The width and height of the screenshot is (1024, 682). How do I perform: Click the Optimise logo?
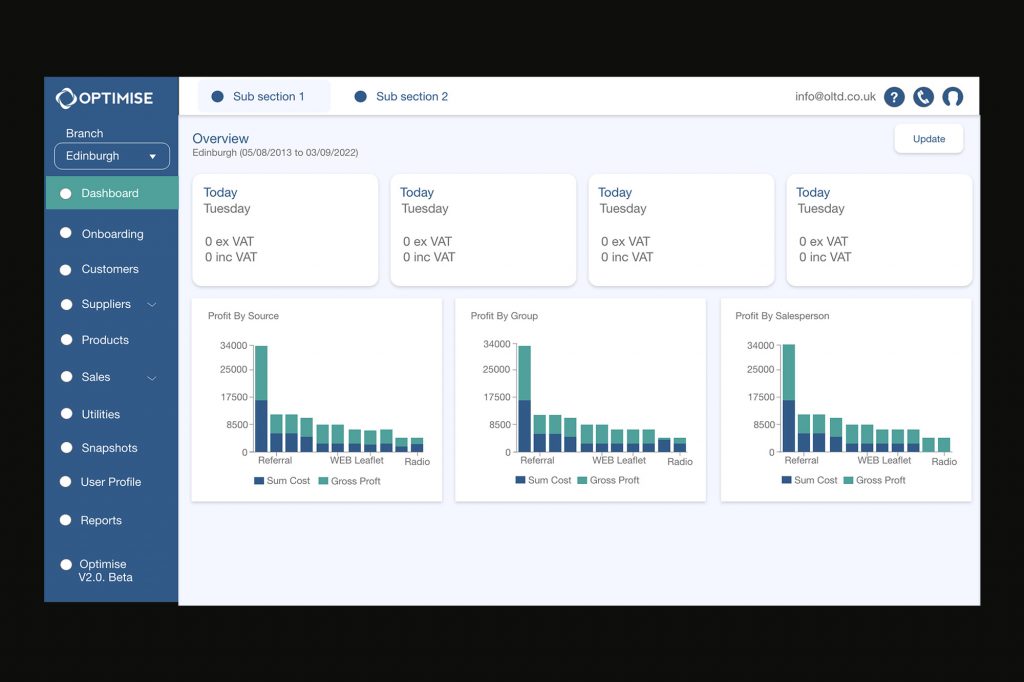click(105, 97)
